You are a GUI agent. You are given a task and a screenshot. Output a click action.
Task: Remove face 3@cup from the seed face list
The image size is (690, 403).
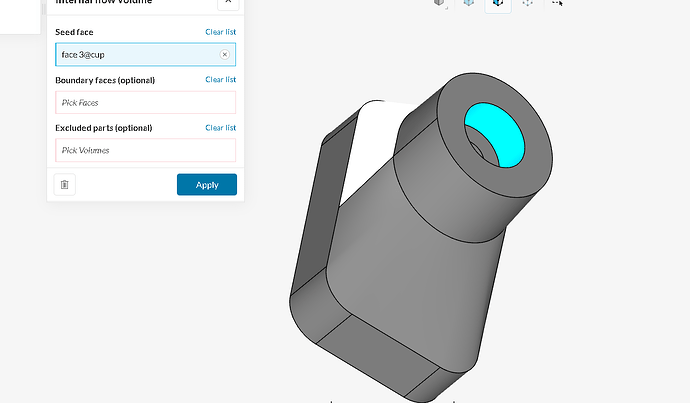pos(224,55)
